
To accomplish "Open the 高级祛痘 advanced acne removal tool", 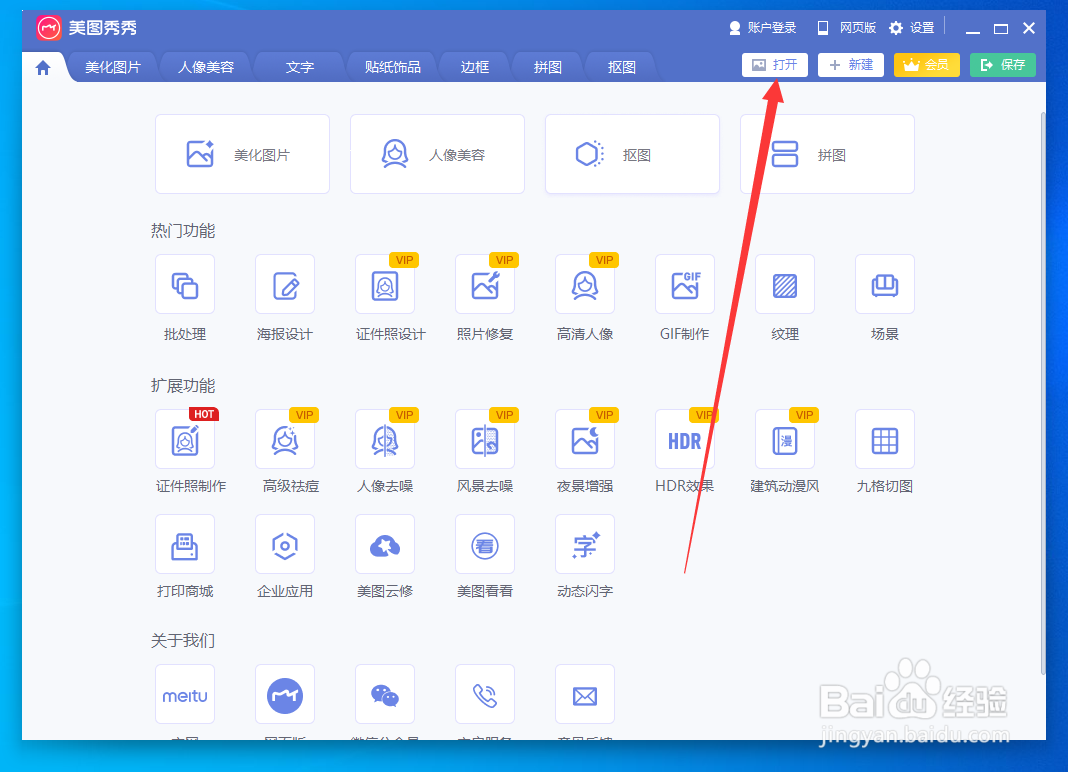I will point(285,439).
